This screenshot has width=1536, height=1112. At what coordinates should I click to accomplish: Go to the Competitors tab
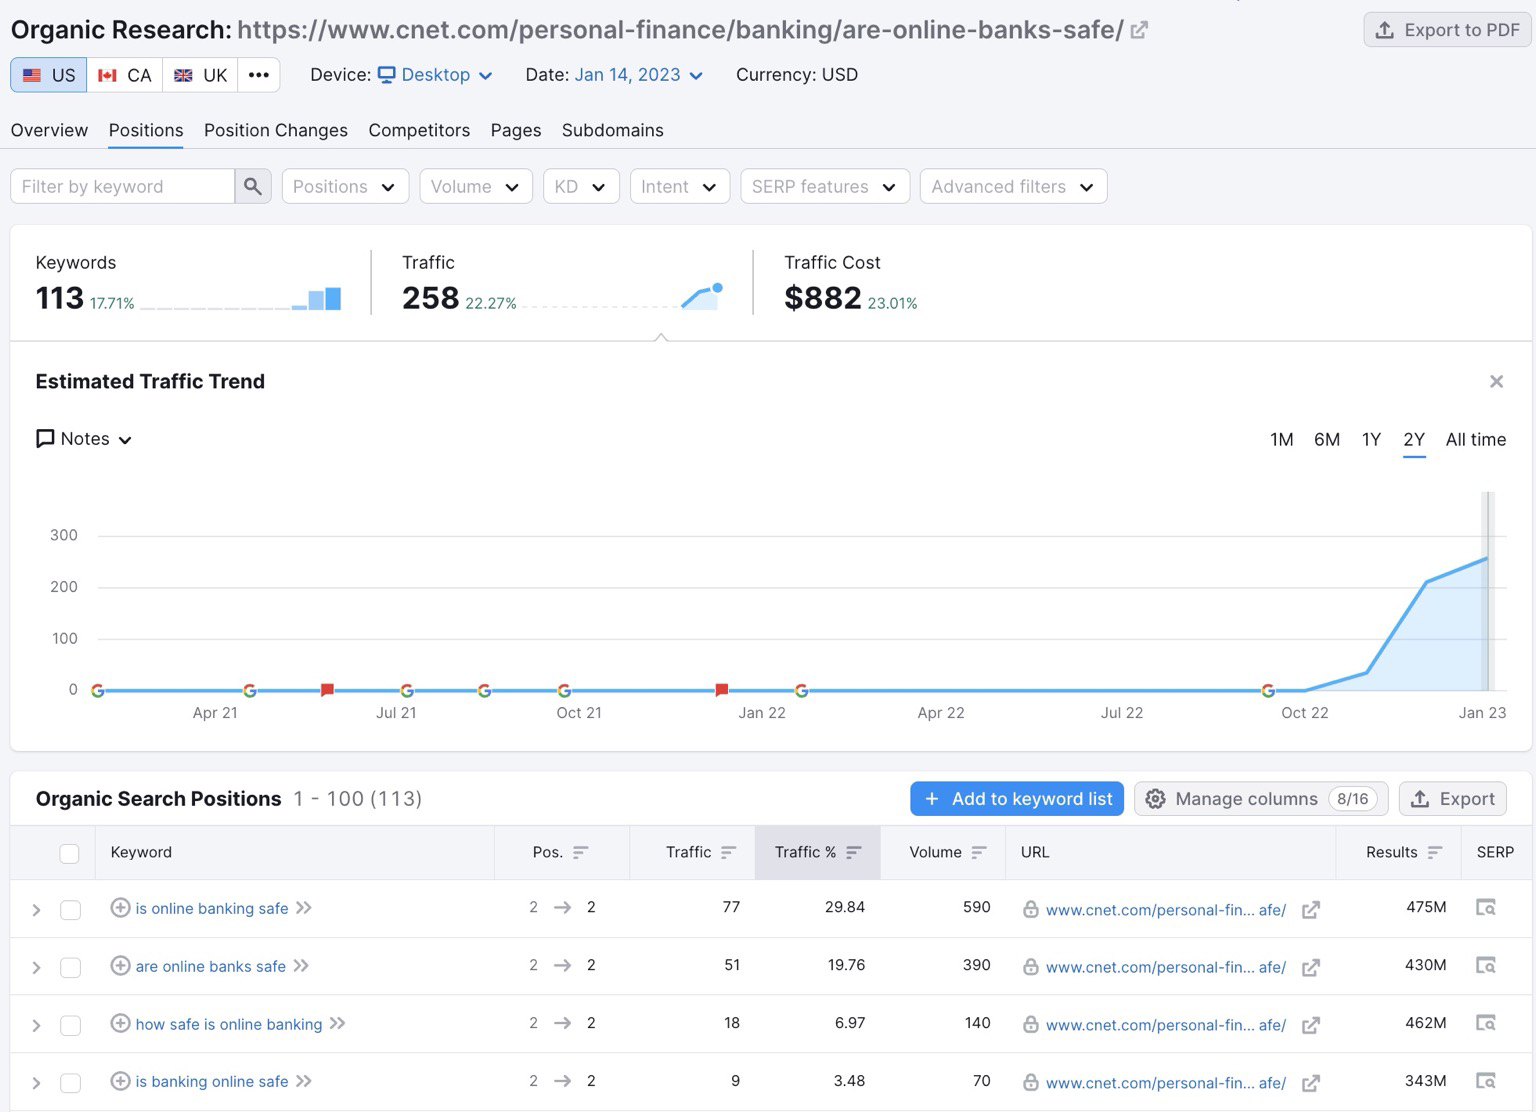coord(419,130)
